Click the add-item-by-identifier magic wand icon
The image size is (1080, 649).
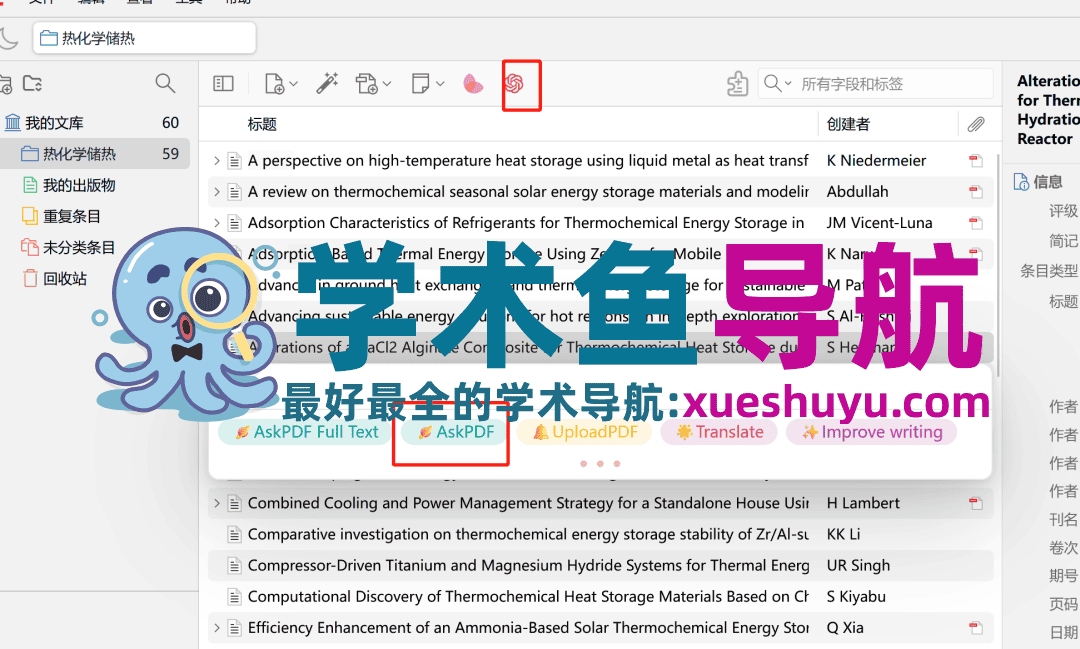click(x=325, y=83)
